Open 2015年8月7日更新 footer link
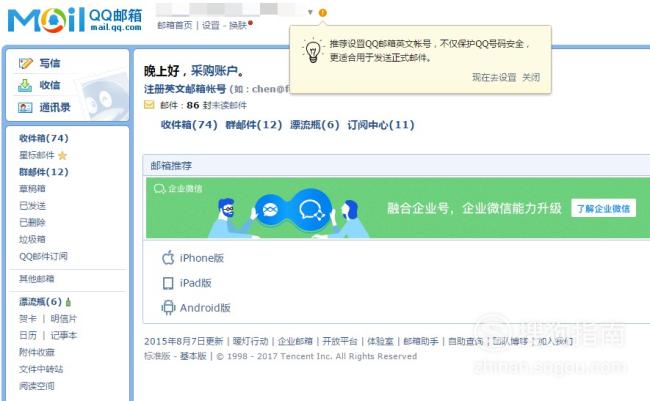This screenshot has width=650, height=401. pos(184,341)
